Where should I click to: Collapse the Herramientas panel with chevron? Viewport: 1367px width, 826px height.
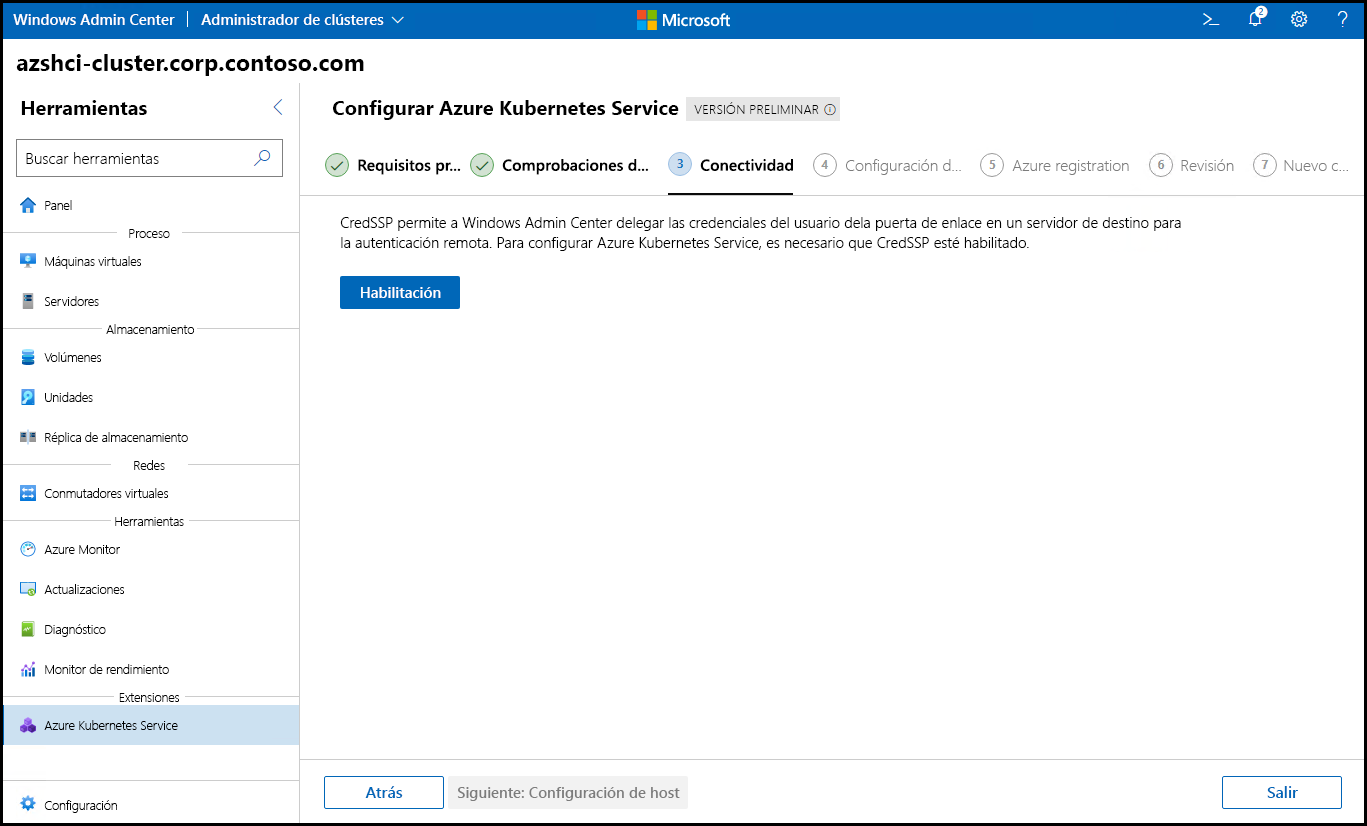(x=278, y=107)
